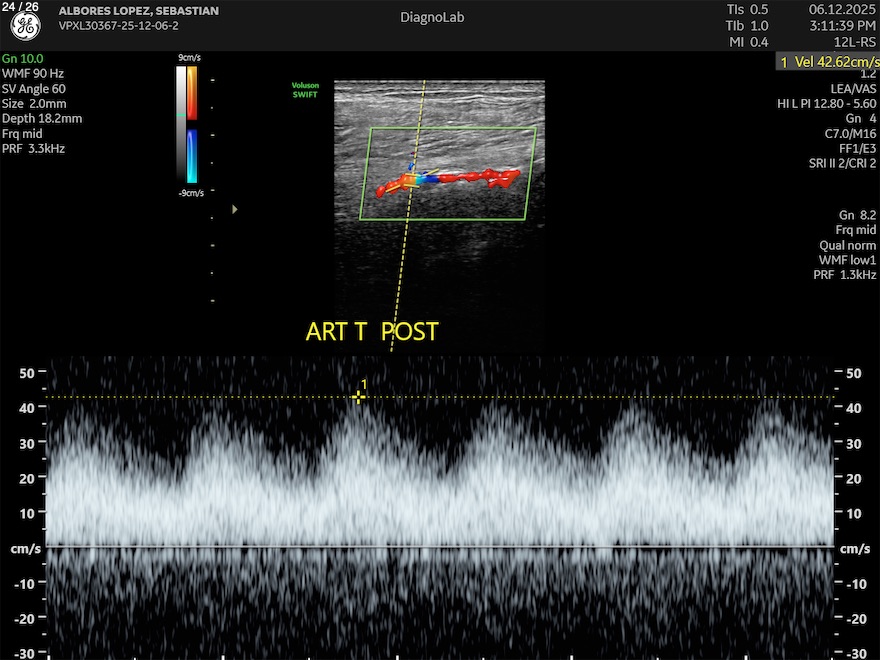Click the grayscale map bar
This screenshot has height=660, width=880.
(x=181, y=125)
